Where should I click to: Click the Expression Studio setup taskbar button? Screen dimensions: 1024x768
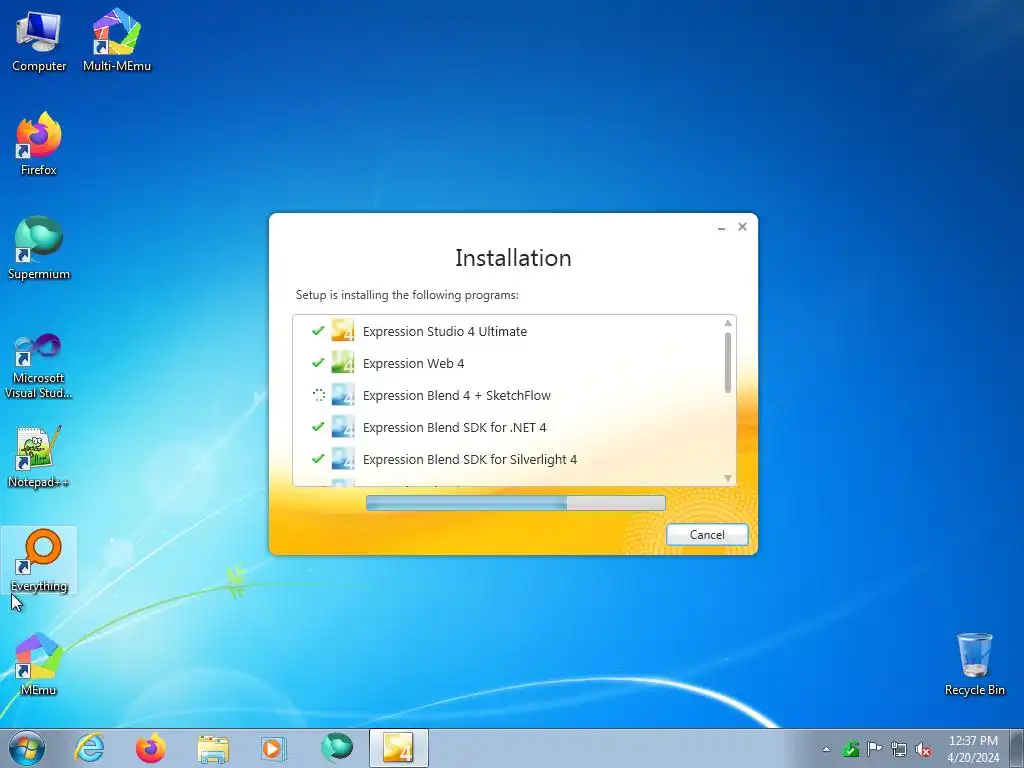(x=398, y=748)
